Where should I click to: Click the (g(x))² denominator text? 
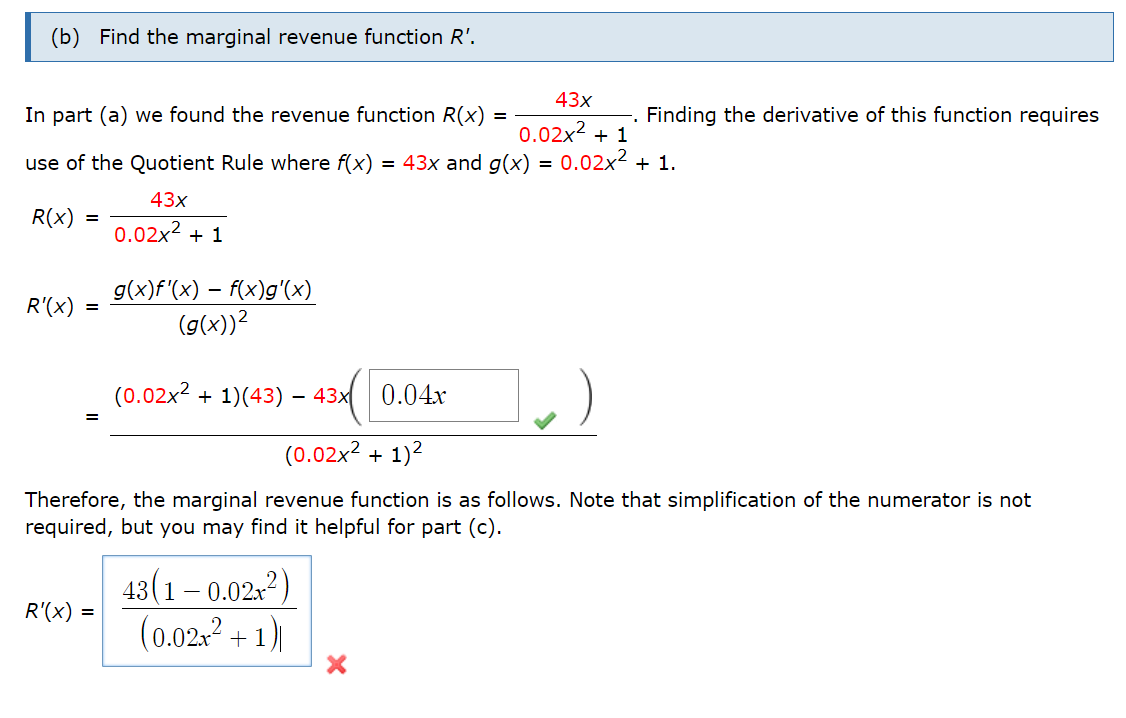tap(213, 324)
